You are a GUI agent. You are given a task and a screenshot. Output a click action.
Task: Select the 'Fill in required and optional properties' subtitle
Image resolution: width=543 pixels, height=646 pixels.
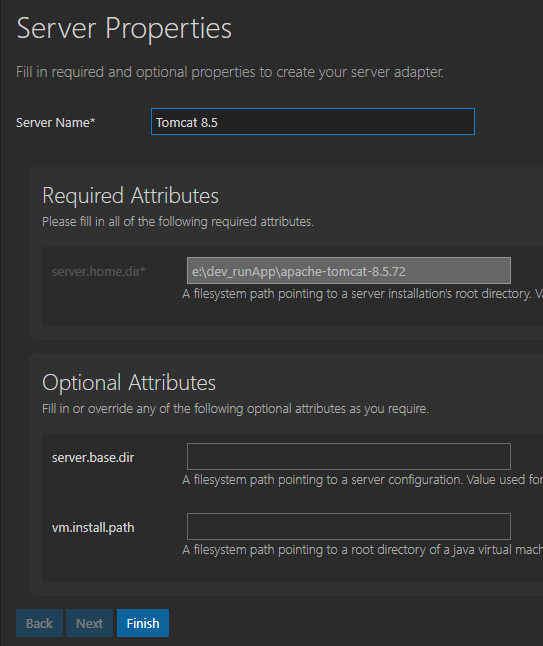(230, 72)
